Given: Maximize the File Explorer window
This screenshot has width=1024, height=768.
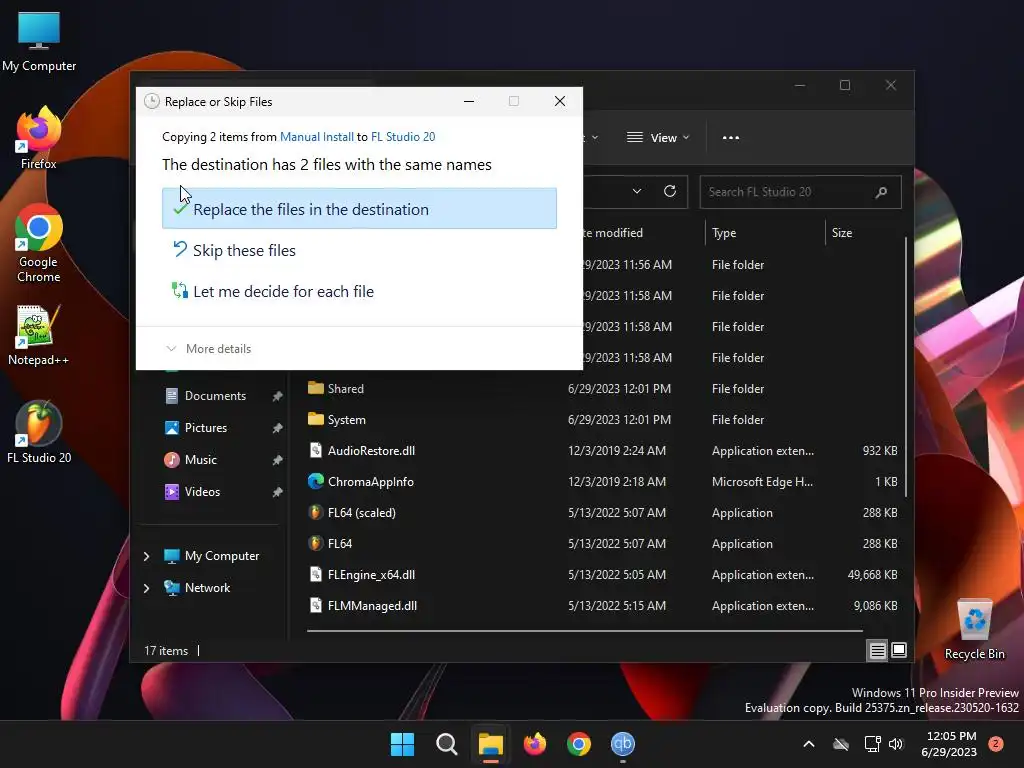Looking at the screenshot, I should pos(844,86).
